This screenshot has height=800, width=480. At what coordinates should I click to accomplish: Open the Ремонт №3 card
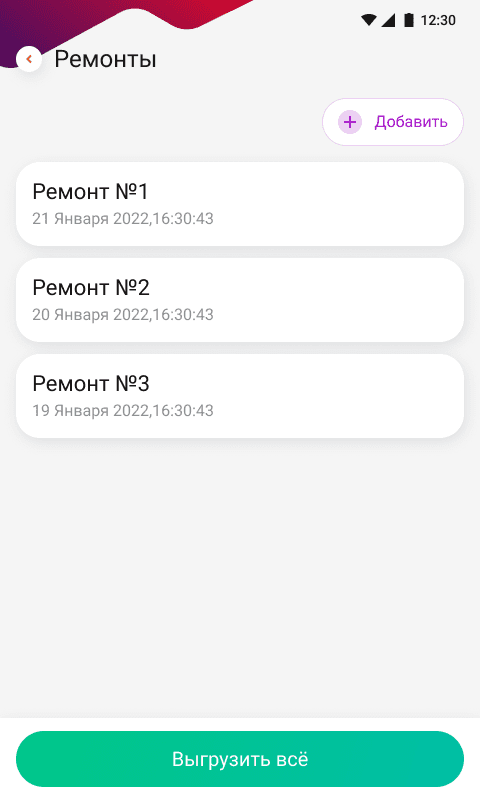[240, 396]
